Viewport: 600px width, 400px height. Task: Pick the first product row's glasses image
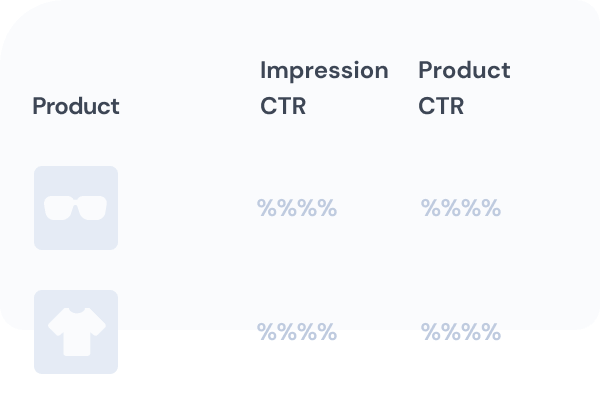(x=76, y=208)
